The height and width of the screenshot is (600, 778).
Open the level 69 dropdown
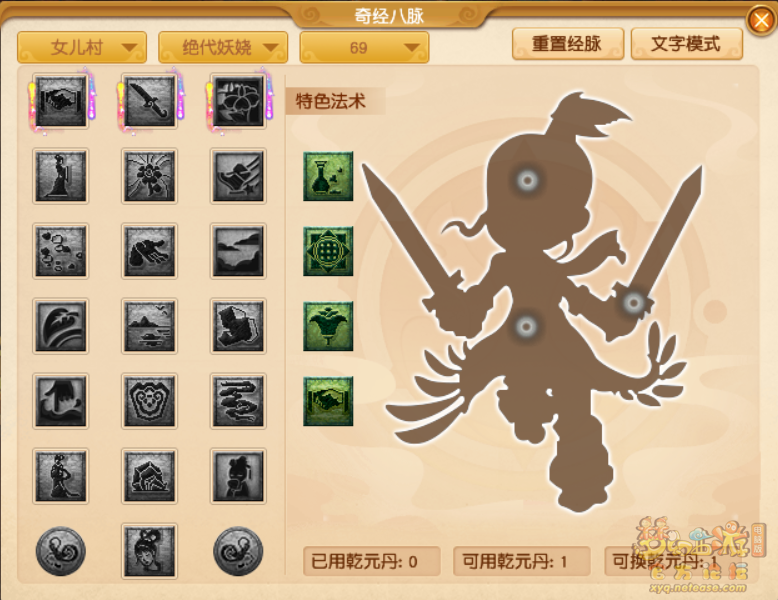point(364,48)
